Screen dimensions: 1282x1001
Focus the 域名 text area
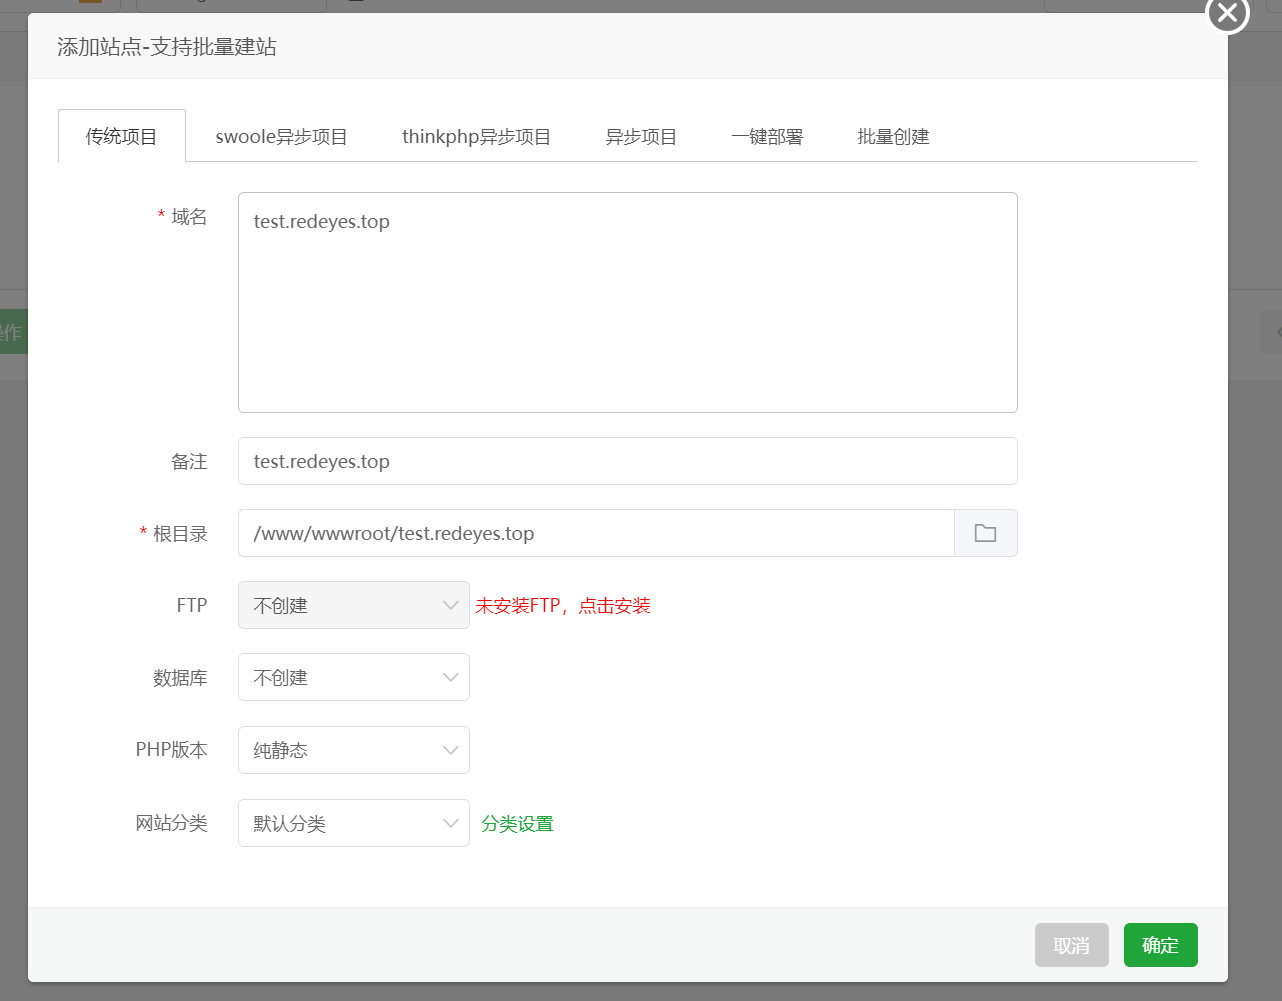[x=627, y=302]
